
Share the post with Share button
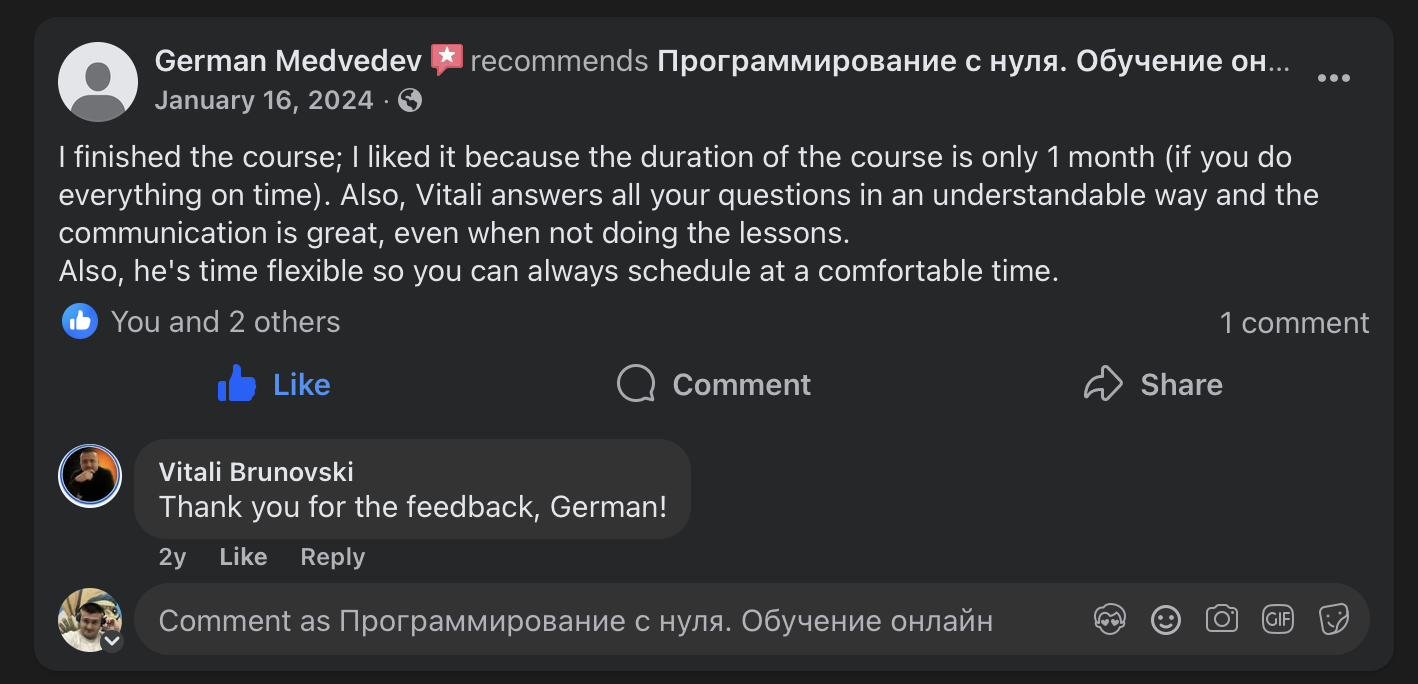coord(1153,384)
